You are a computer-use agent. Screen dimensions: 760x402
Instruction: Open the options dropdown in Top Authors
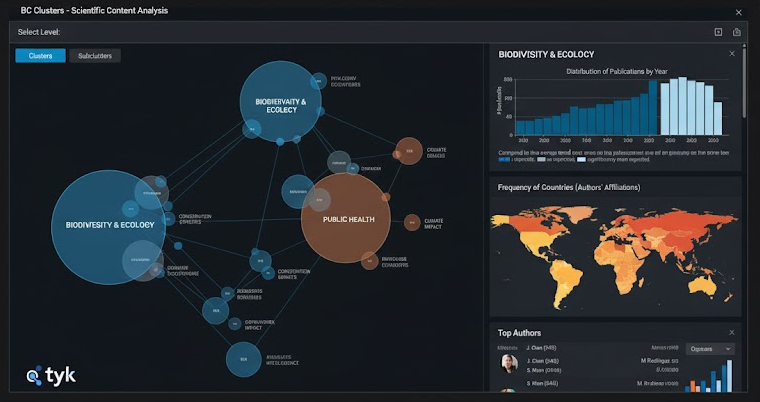click(x=710, y=349)
